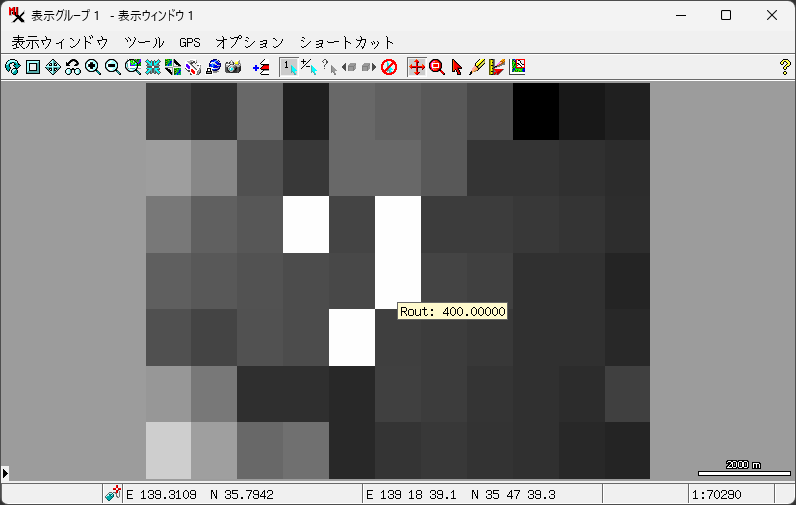The image size is (796, 505).
Task: Open the ショートカット menu
Action: 347,42
